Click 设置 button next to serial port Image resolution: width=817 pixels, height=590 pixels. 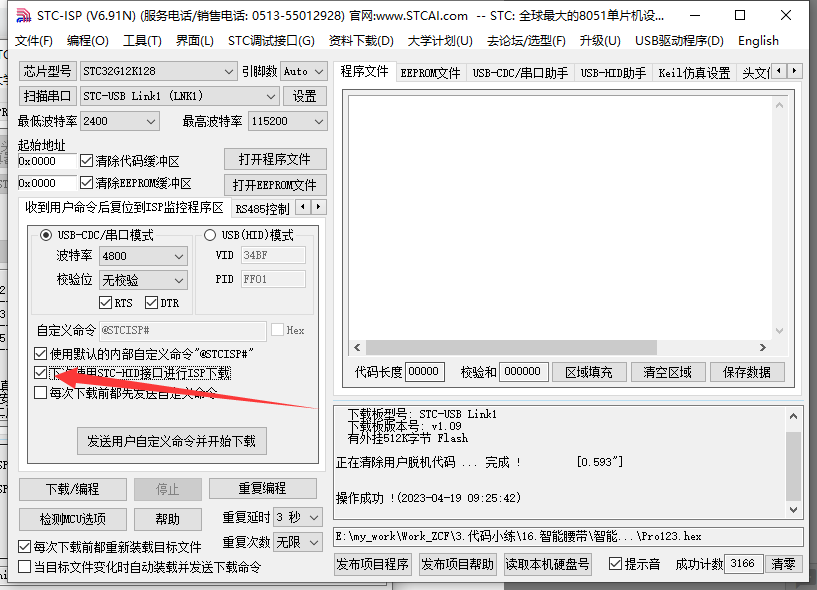coord(304,96)
